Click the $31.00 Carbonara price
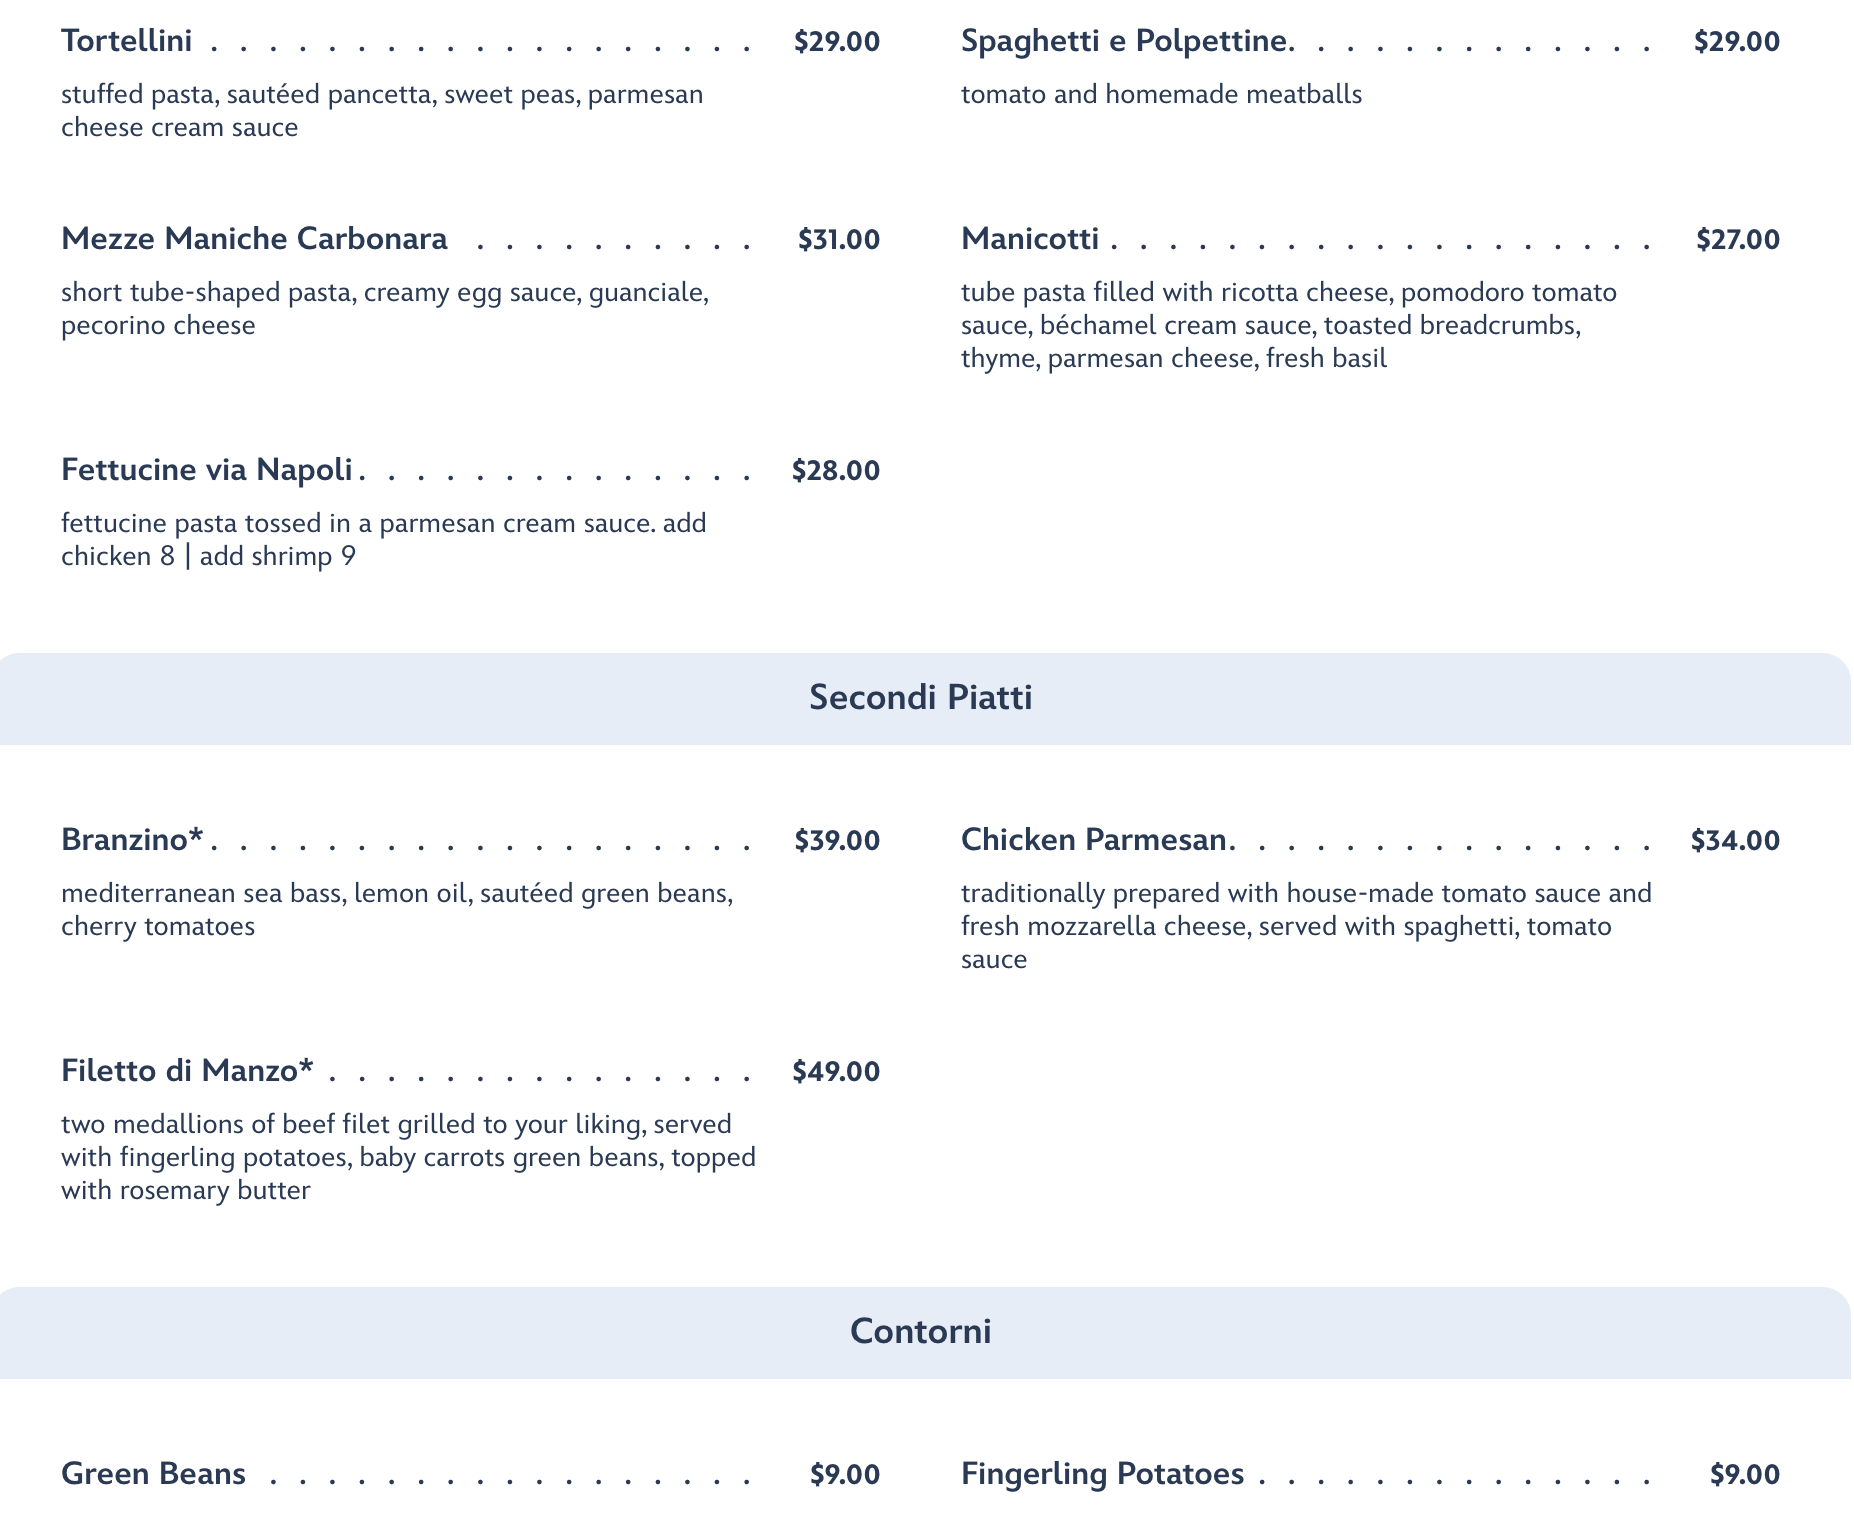1854x1532 pixels. (x=838, y=240)
